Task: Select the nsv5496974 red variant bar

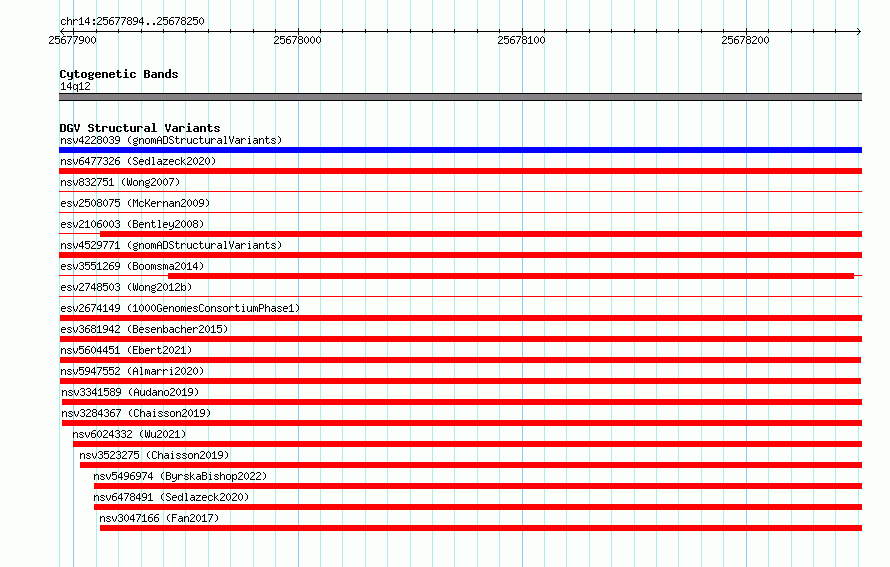Action: click(x=478, y=486)
